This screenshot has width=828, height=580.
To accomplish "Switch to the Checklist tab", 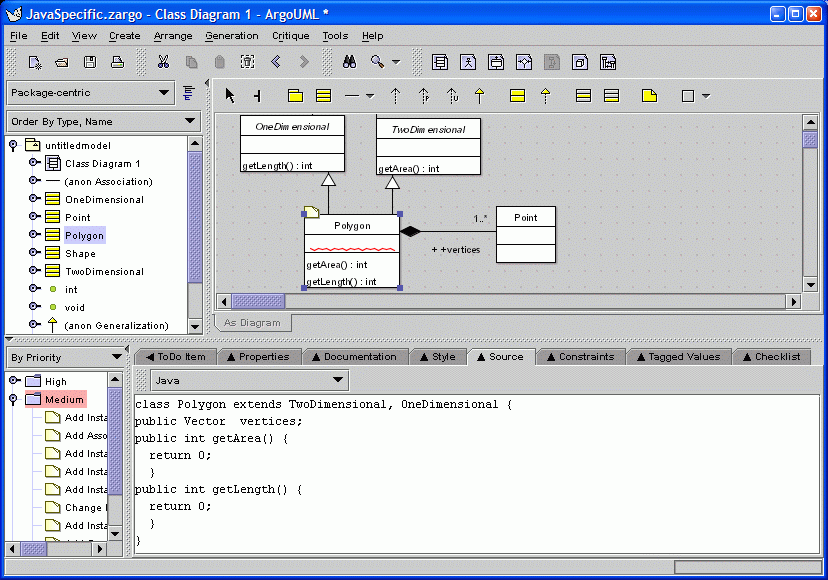I will pos(771,357).
